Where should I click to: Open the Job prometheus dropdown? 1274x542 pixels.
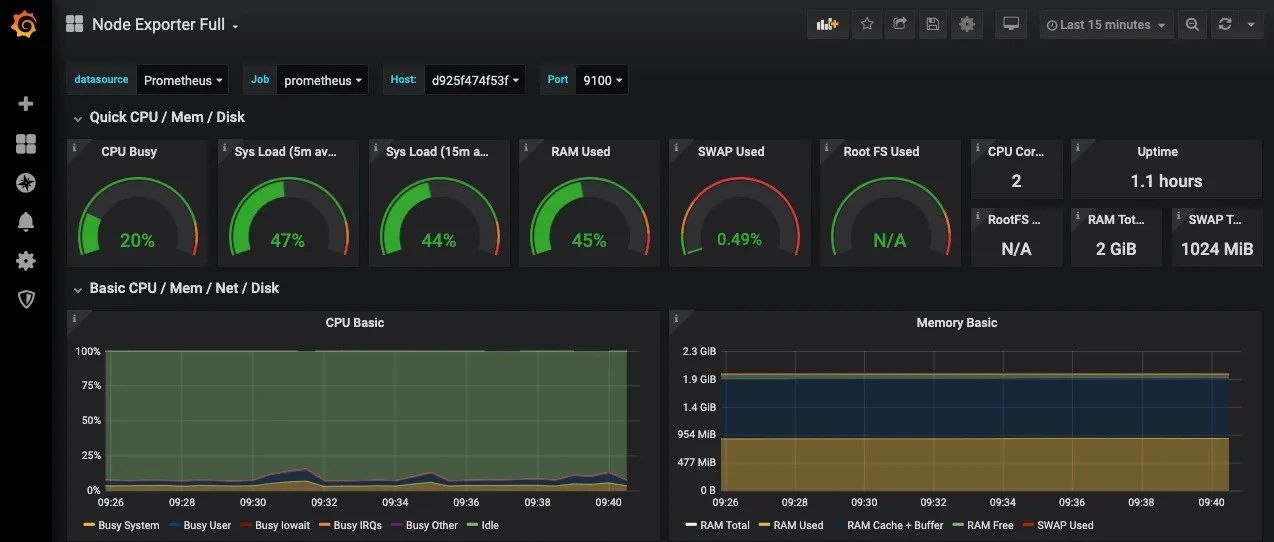coord(322,80)
